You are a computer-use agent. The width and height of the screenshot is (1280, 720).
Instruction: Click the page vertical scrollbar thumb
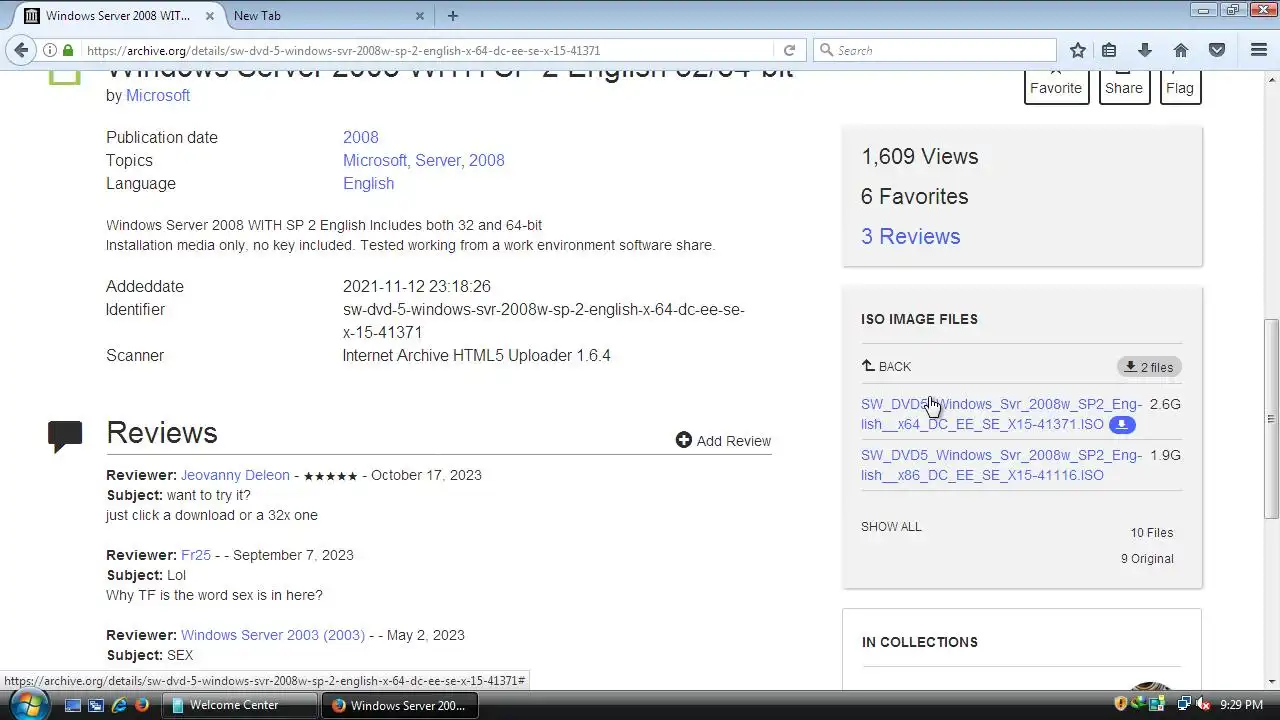(x=1271, y=418)
